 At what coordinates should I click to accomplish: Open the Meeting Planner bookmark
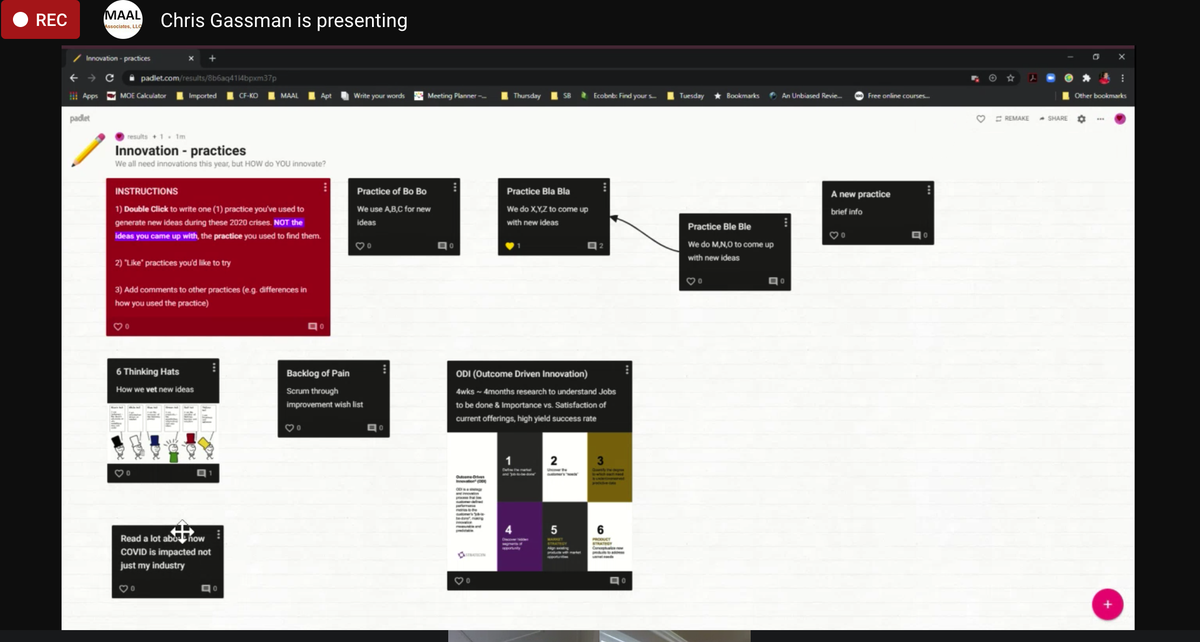[450, 96]
